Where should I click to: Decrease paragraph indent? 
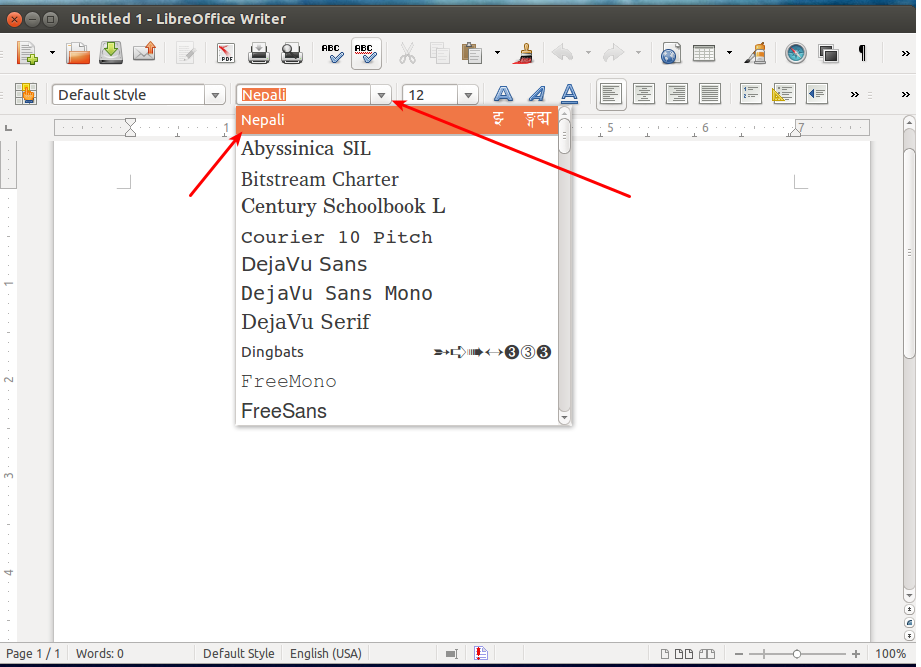[816, 94]
